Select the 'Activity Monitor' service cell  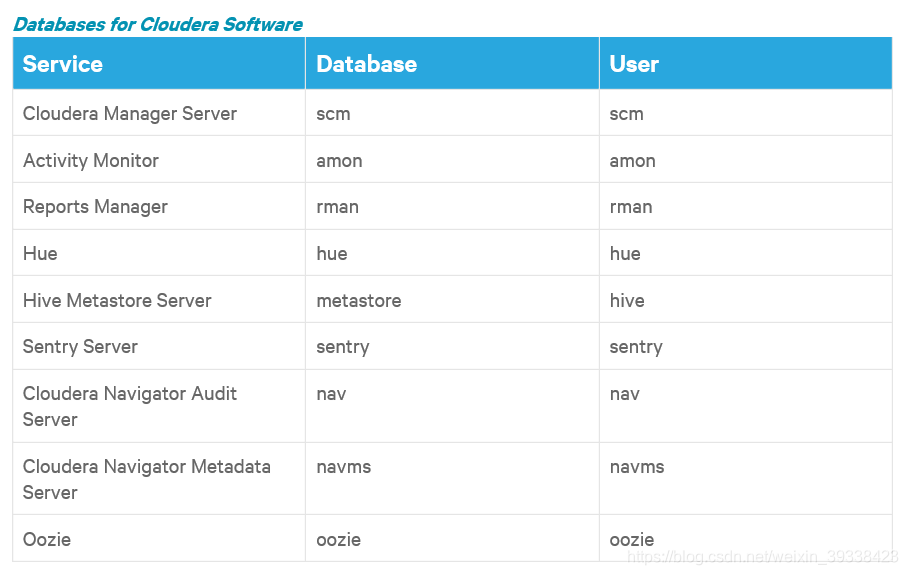tap(159, 160)
